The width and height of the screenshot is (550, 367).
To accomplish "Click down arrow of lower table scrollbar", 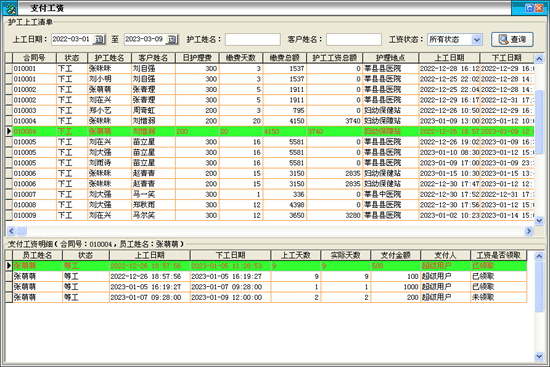I will point(539,357).
